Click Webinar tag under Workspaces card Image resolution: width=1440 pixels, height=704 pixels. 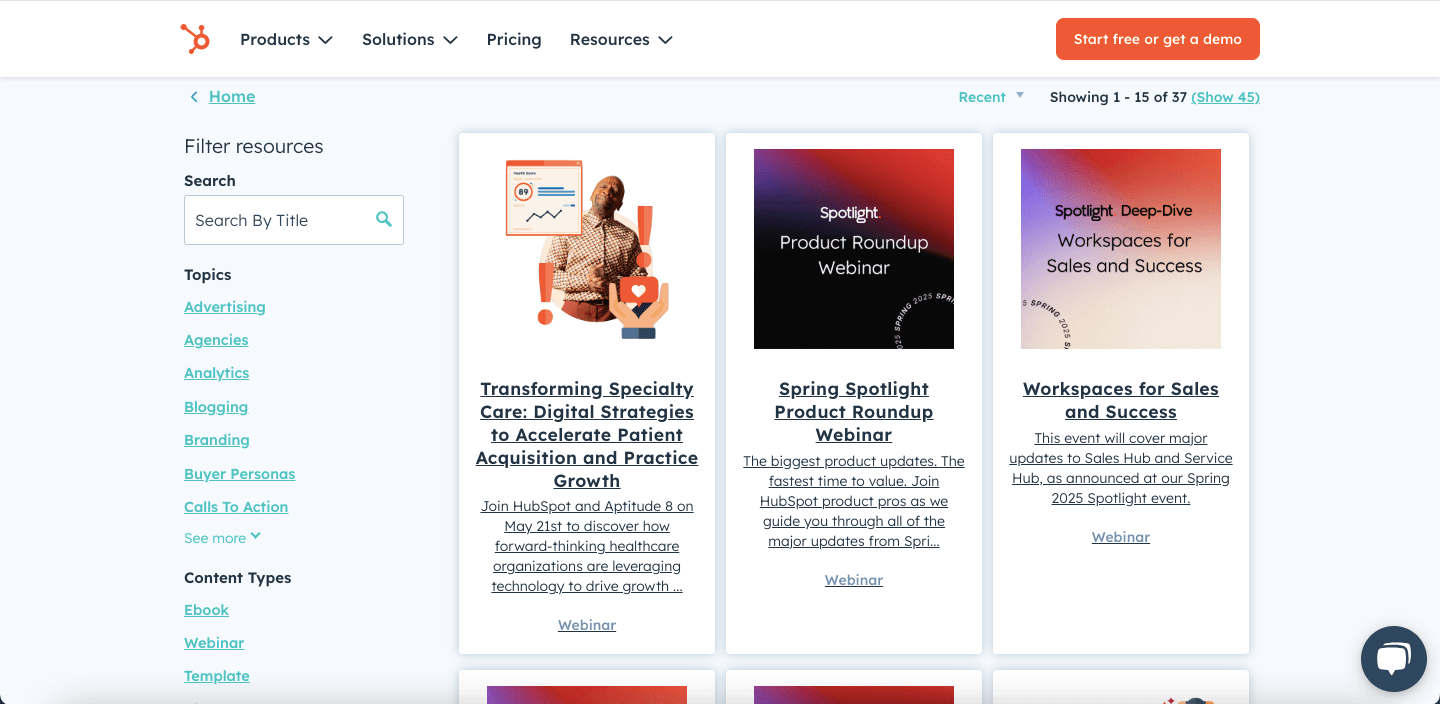[1121, 537]
